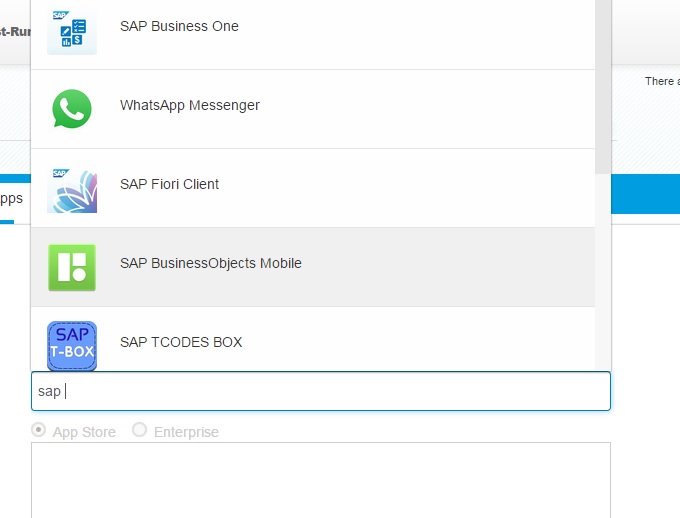
Task: Click the green SAP BusinessObjects Mobile icon
Action: point(72,267)
